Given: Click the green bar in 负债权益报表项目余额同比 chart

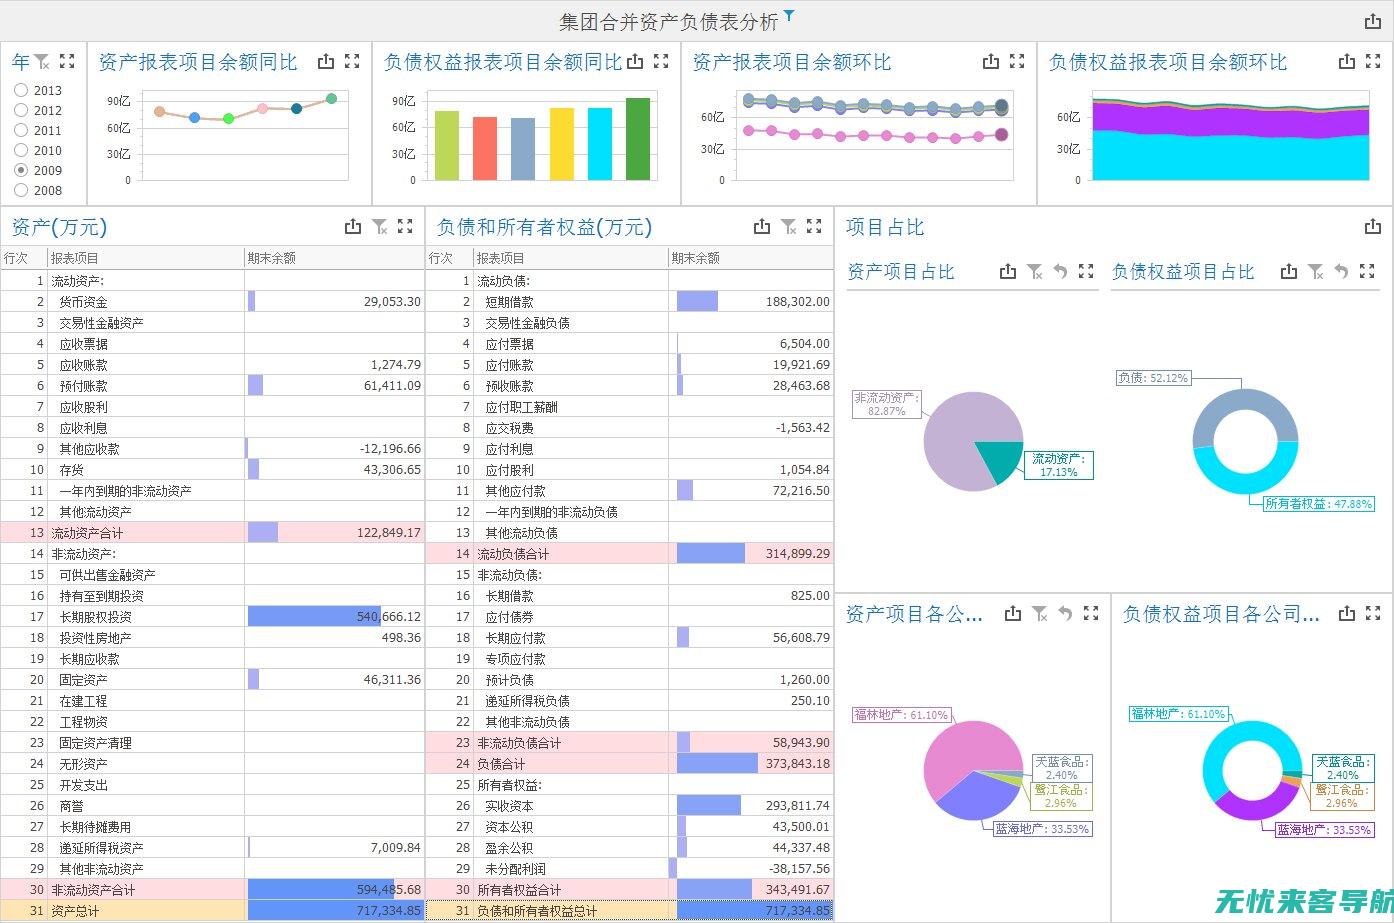Looking at the screenshot, I should [x=638, y=139].
